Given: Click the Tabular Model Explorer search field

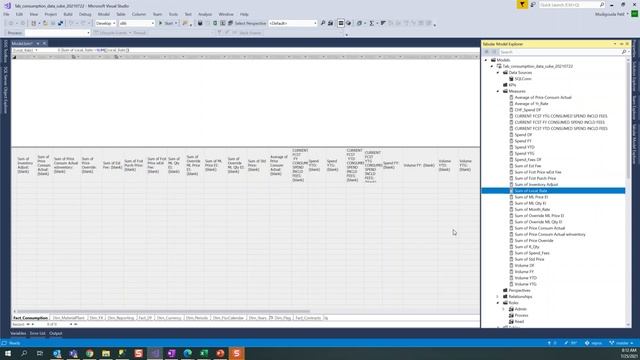Looking at the screenshot, I should tap(559, 52).
